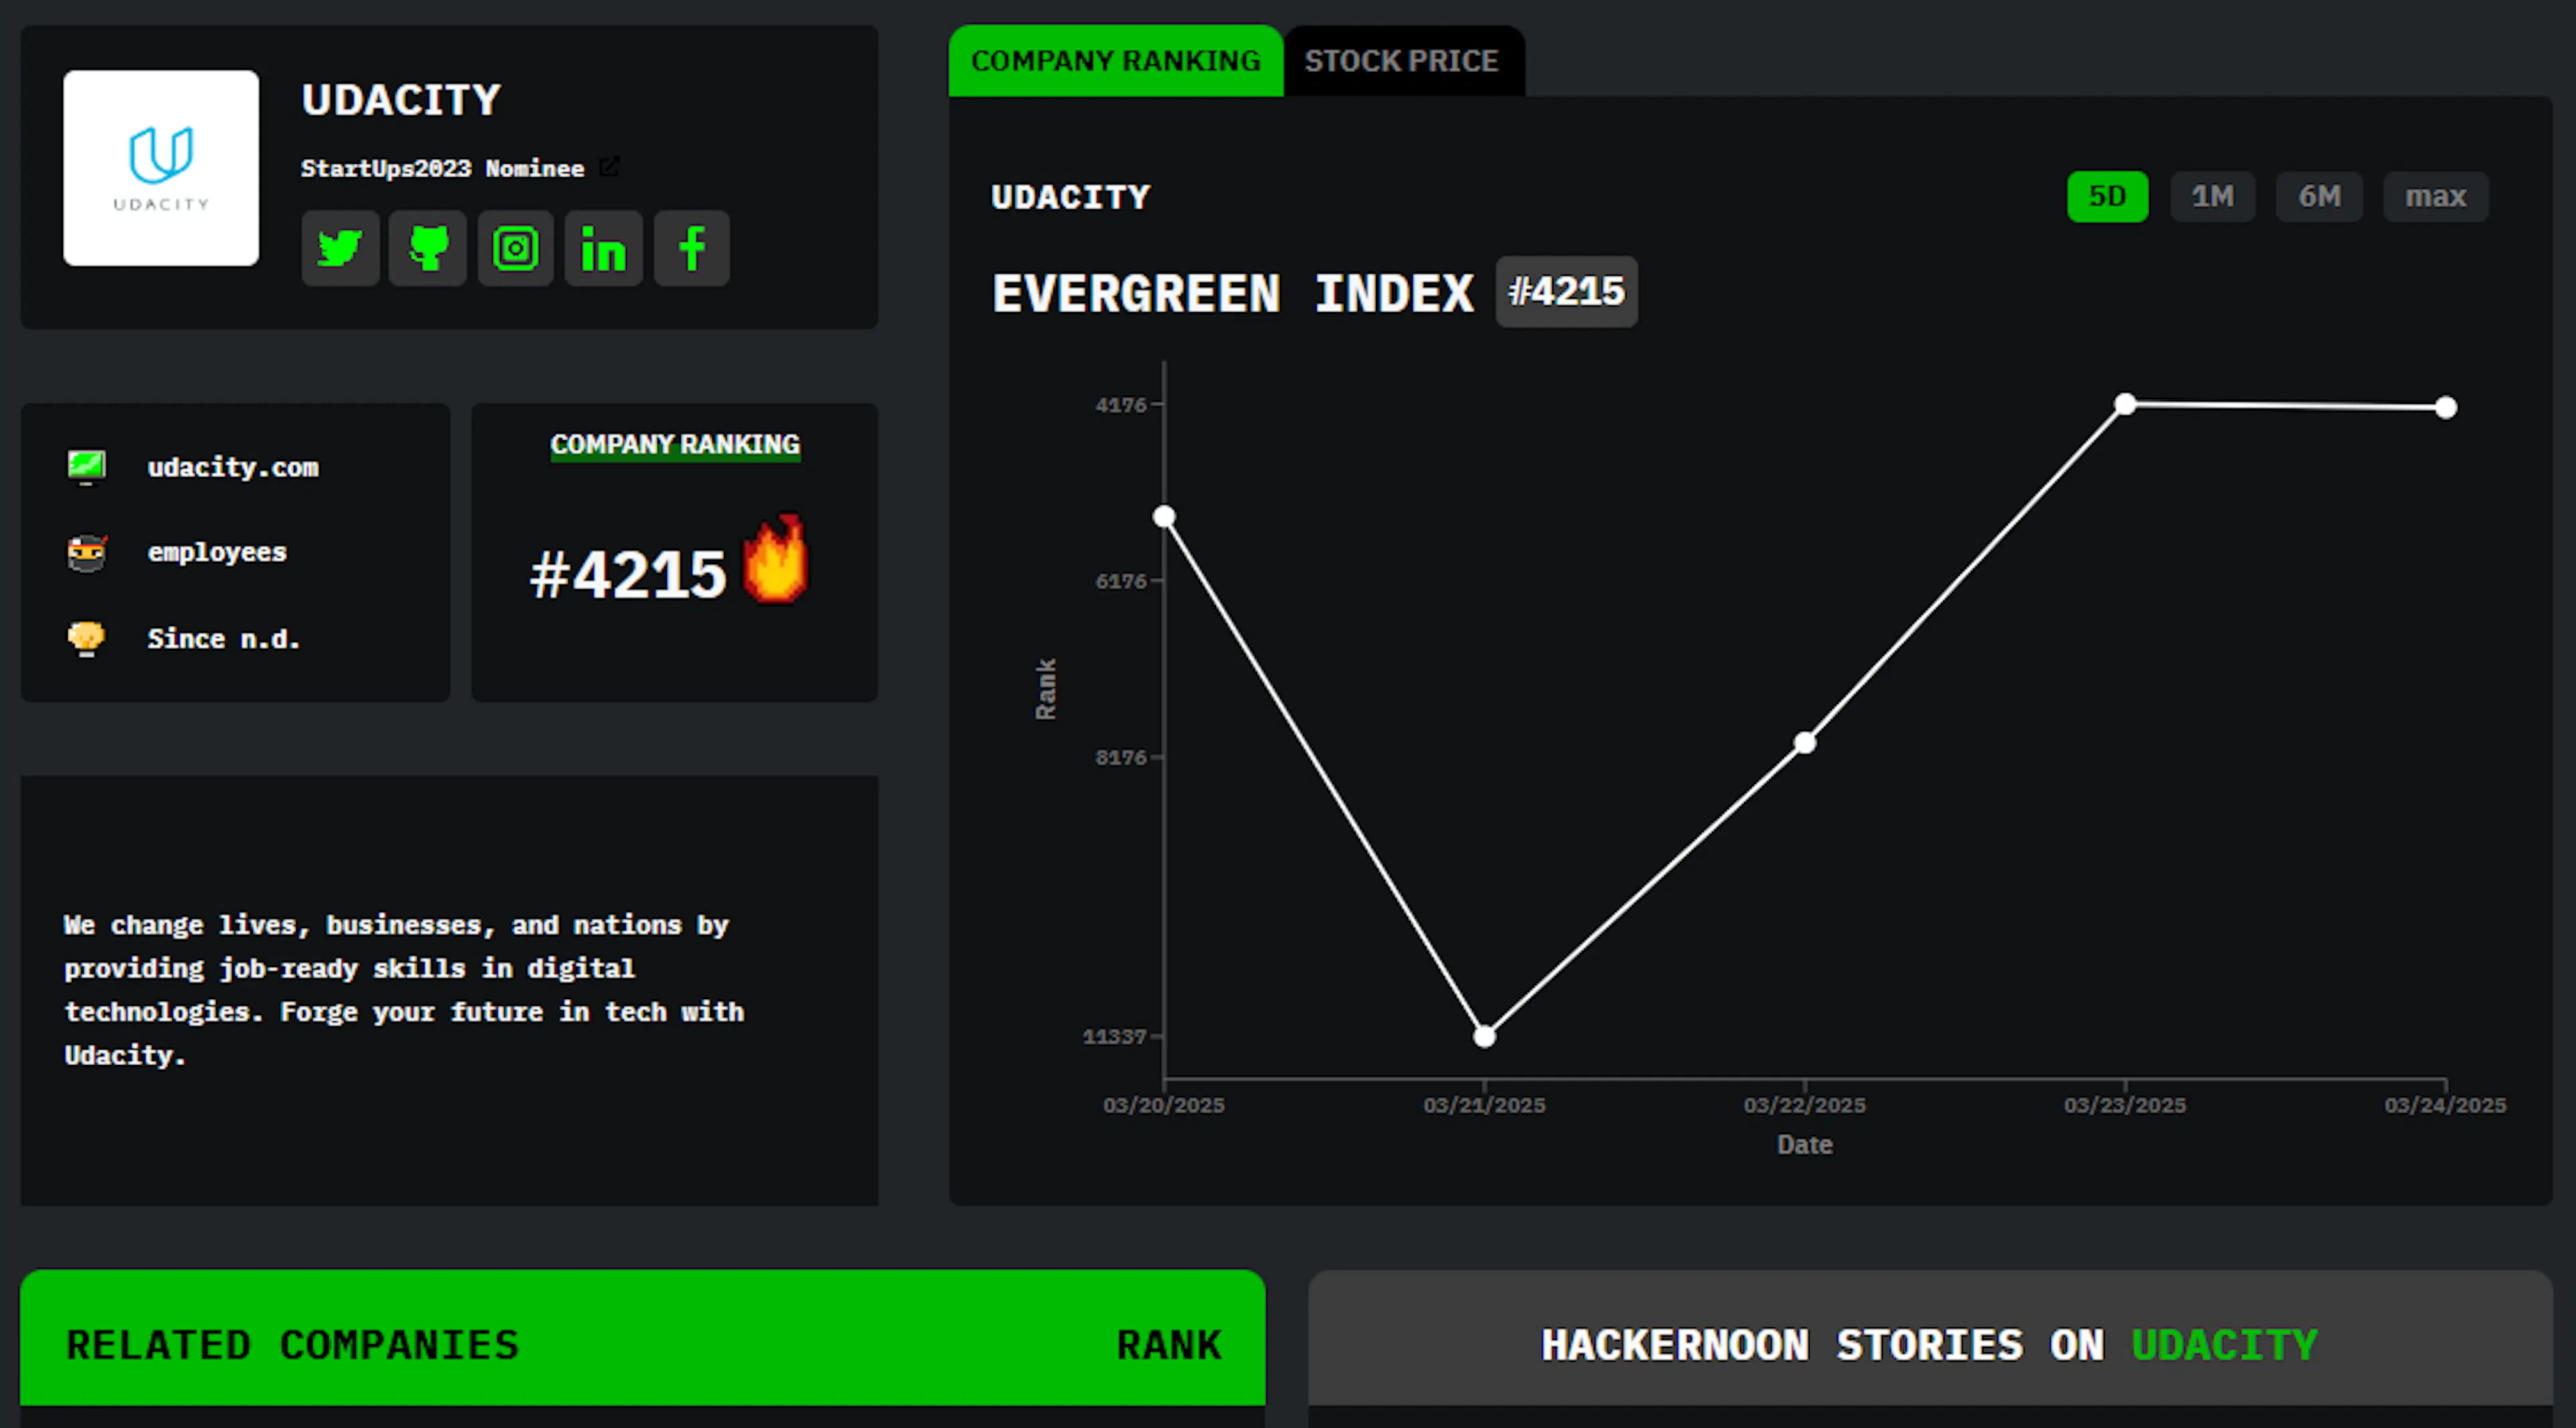
Task: Click the Evergreen Index #4215 badge
Action: (1567, 292)
